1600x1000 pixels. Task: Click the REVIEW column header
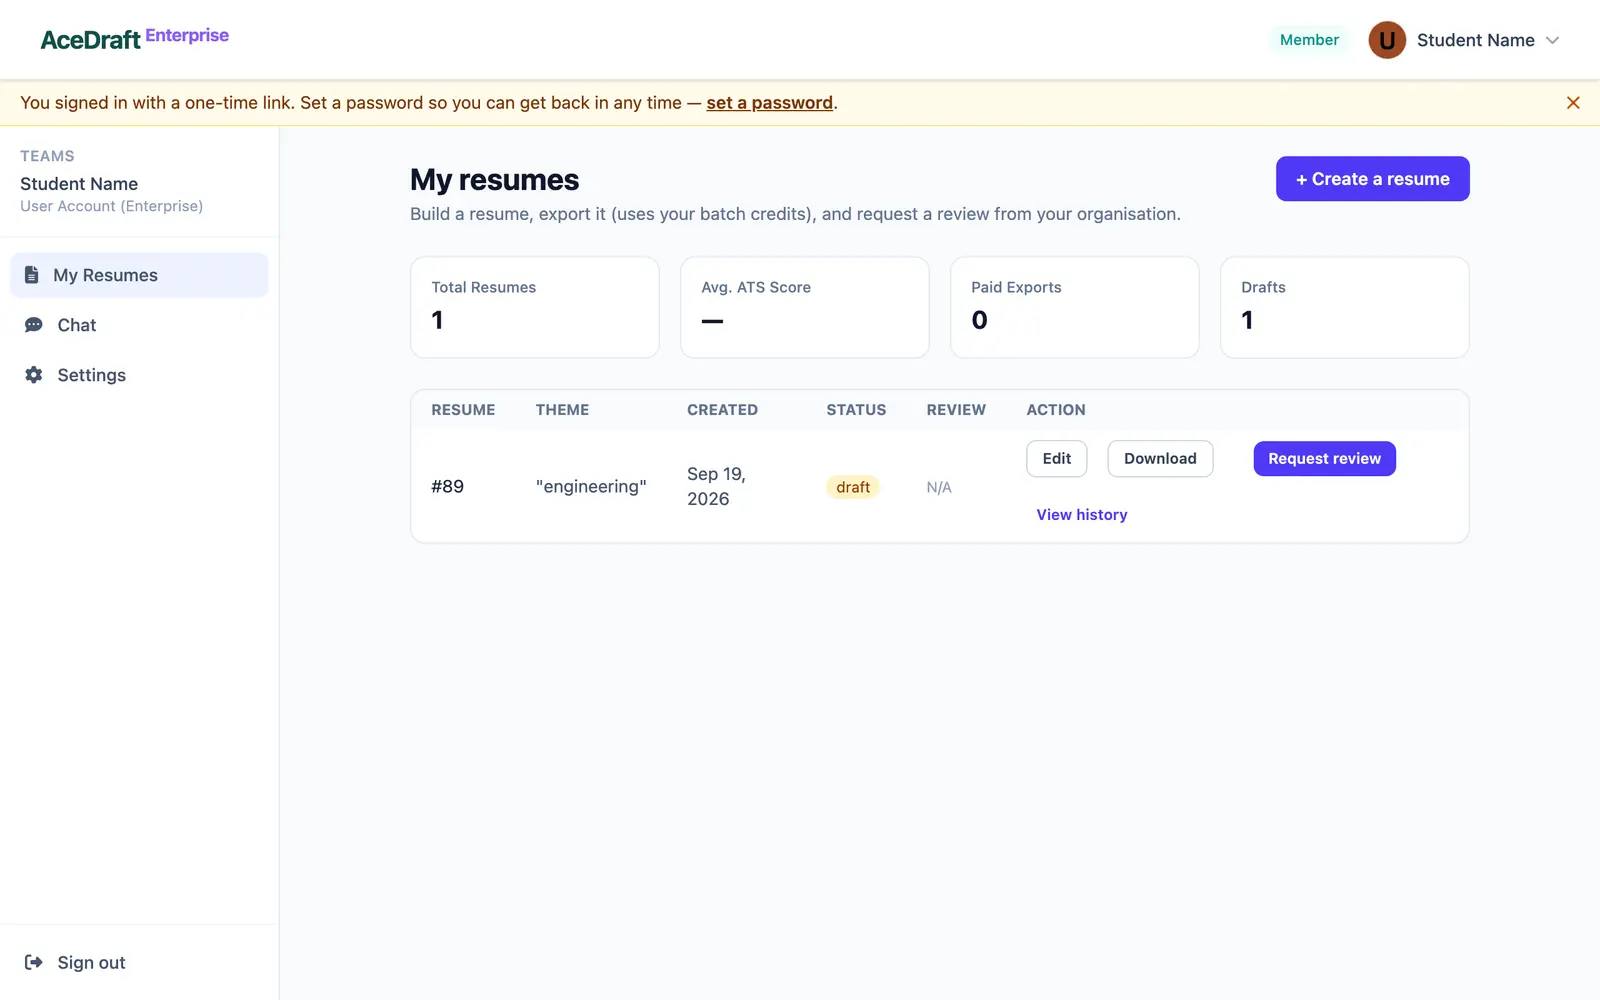[956, 410]
